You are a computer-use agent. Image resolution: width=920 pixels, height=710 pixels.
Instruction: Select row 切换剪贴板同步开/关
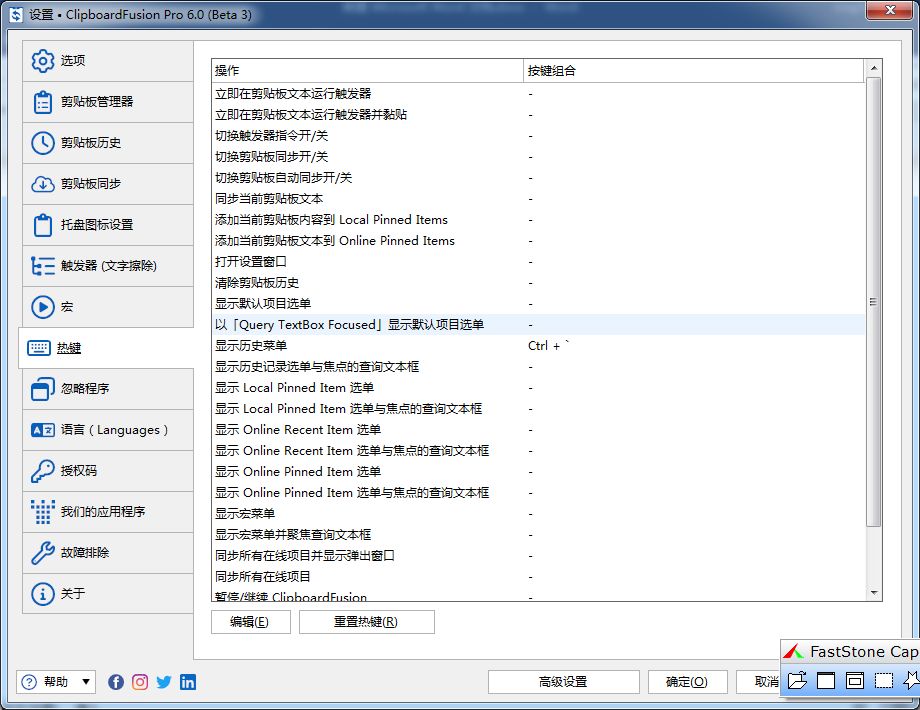coord(538,157)
